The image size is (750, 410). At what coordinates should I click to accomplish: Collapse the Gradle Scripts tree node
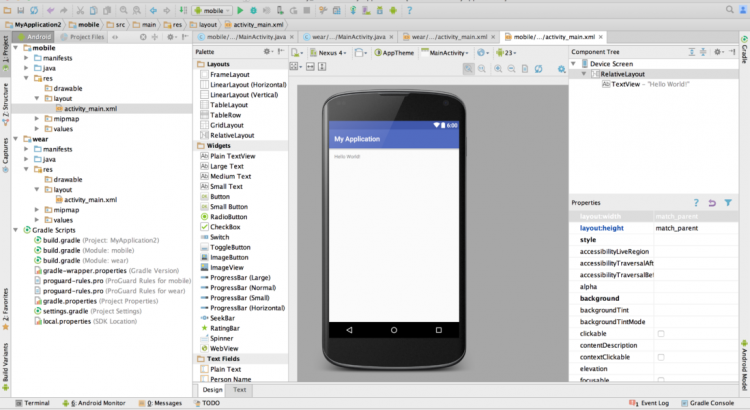pos(15,230)
